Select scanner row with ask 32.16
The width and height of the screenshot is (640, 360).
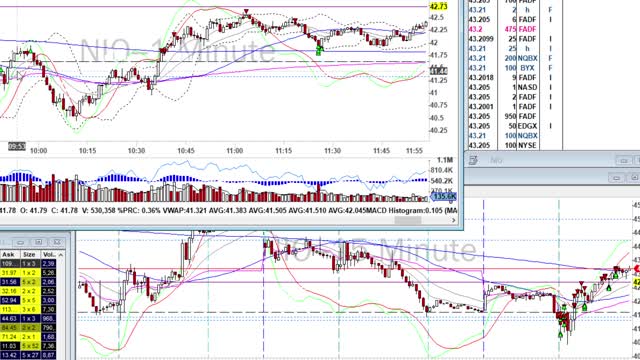(28, 291)
